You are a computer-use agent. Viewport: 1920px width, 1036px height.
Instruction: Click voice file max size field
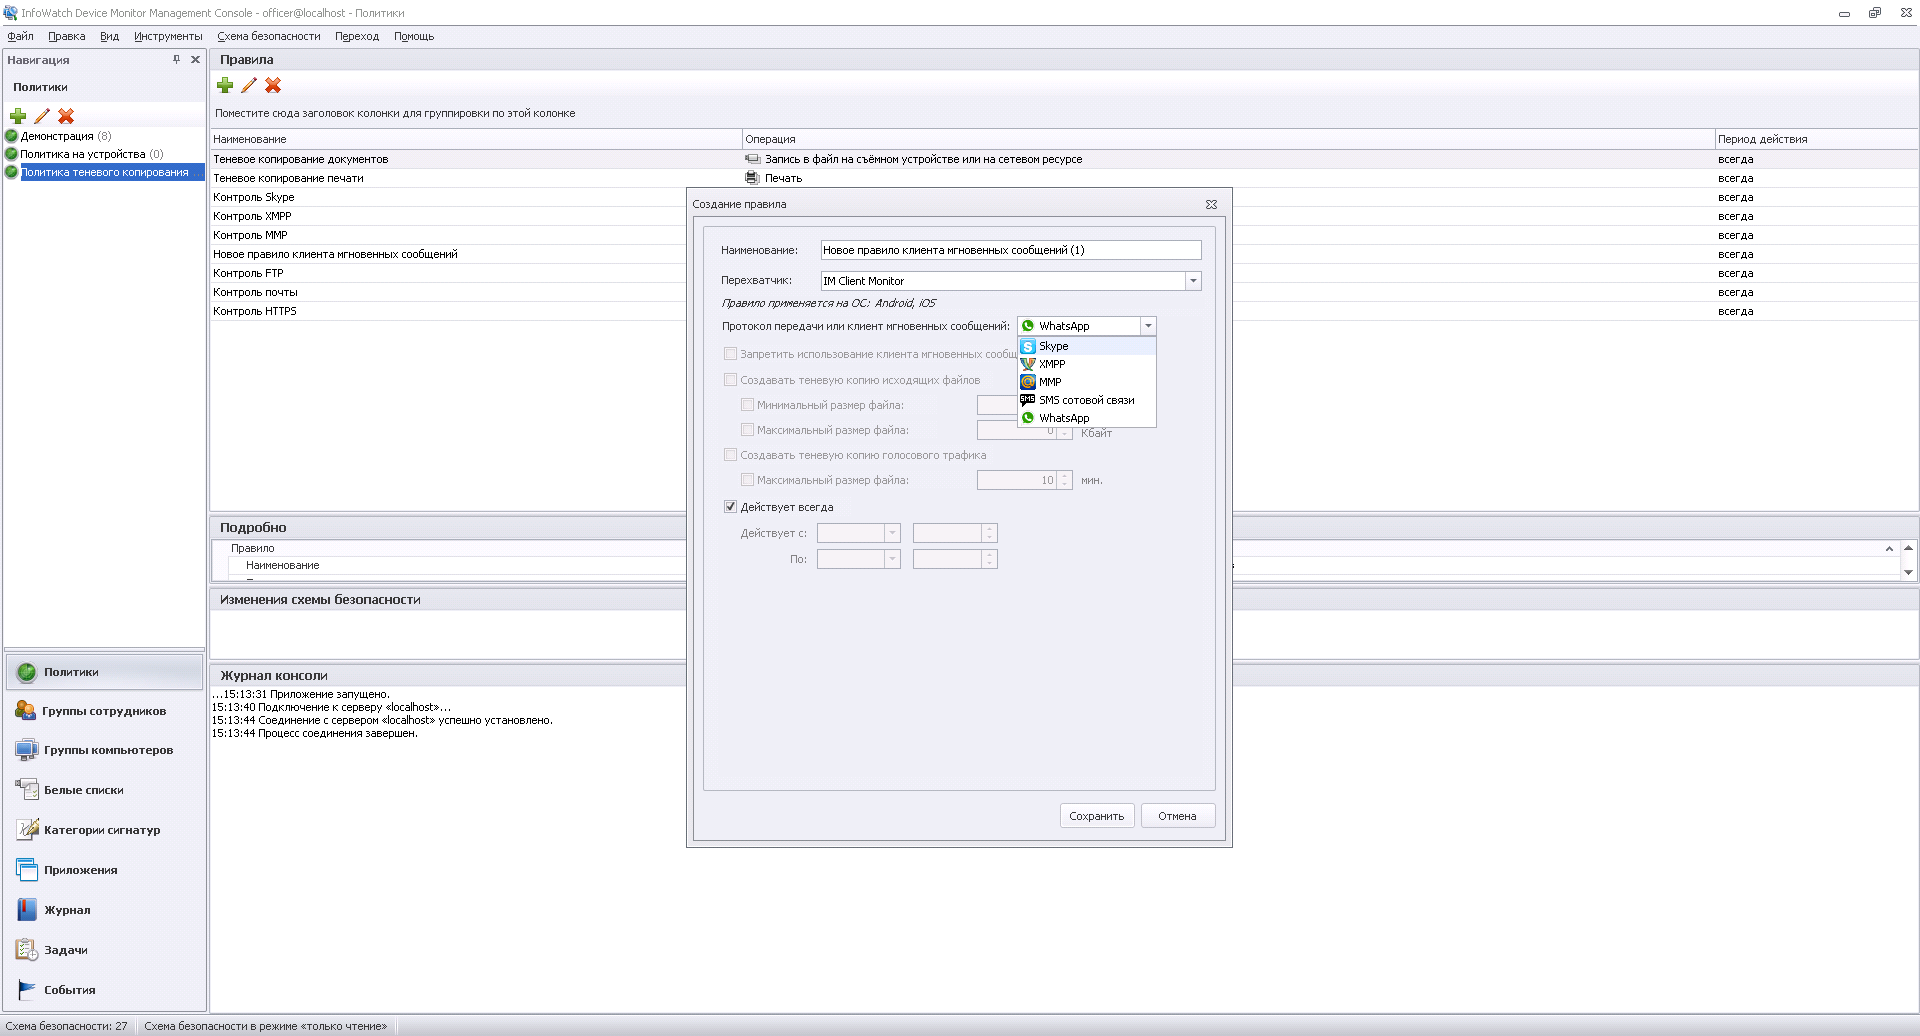1016,480
